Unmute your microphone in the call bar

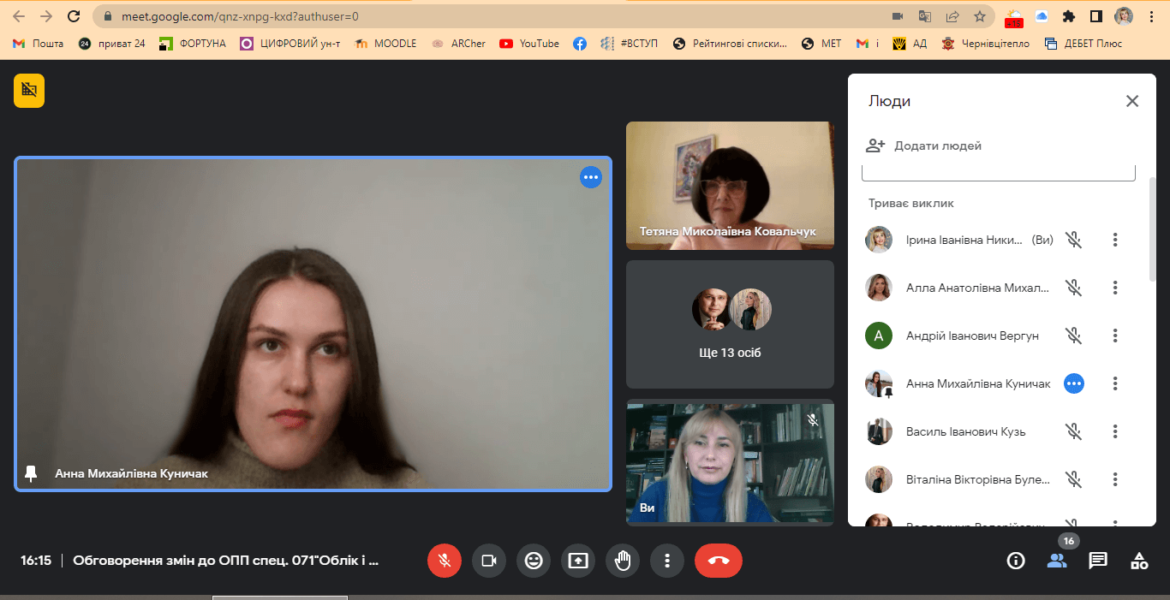[x=444, y=560]
